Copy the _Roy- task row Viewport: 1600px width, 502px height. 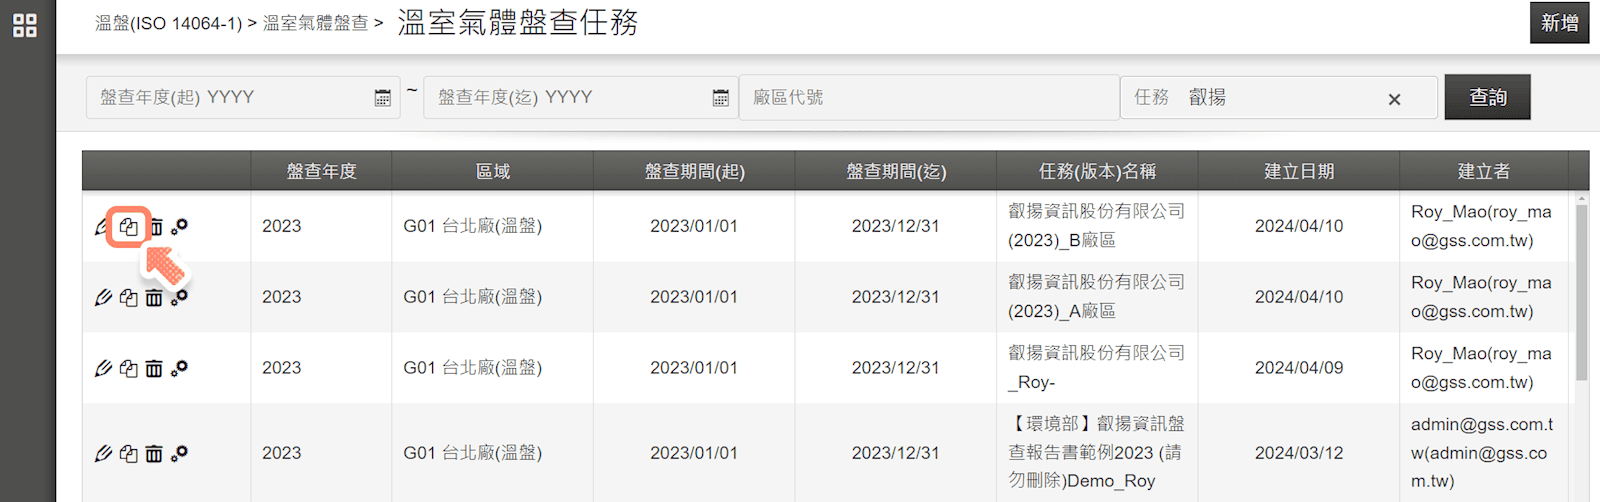tap(129, 369)
